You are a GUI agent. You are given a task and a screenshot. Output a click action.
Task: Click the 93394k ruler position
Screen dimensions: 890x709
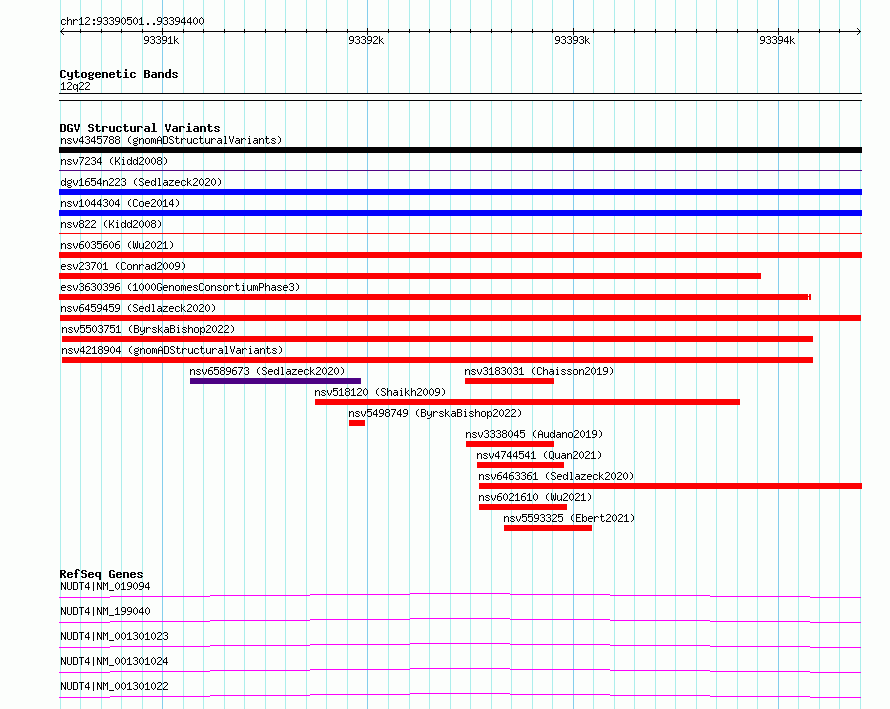tap(777, 40)
